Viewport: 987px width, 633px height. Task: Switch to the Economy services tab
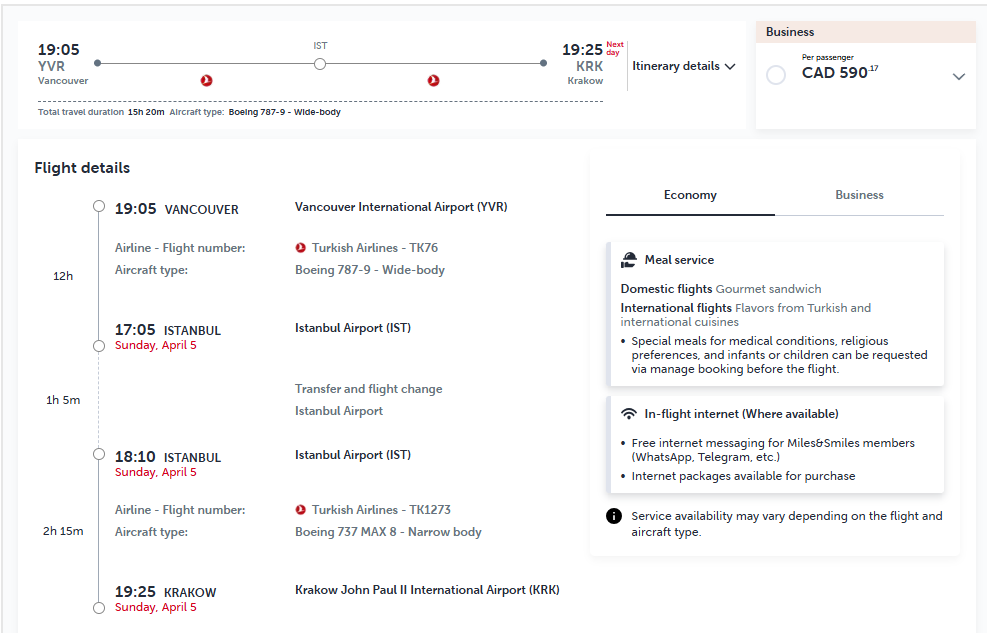pyautogui.click(x=691, y=196)
